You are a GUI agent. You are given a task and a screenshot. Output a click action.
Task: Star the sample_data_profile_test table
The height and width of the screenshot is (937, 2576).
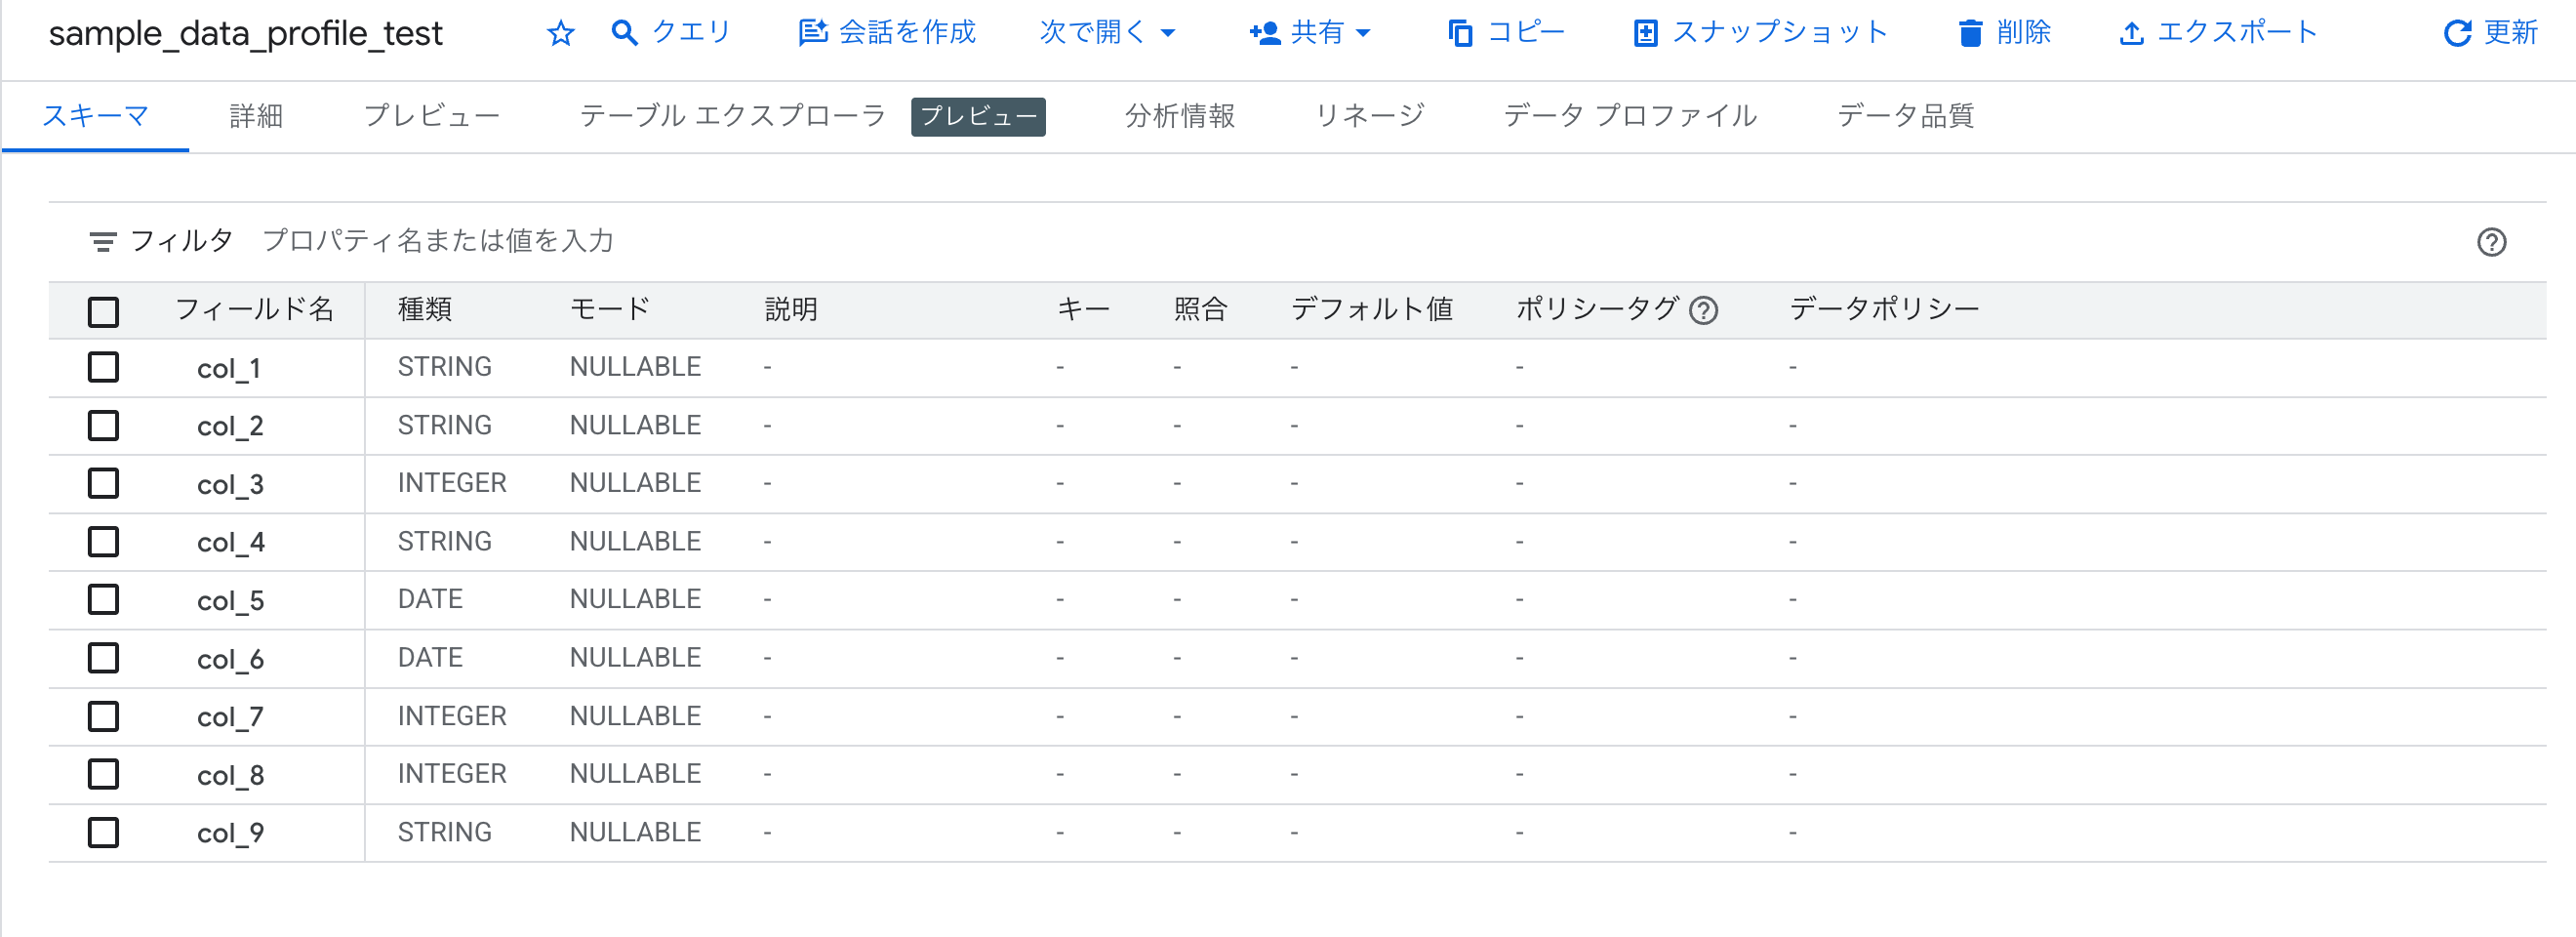561,32
